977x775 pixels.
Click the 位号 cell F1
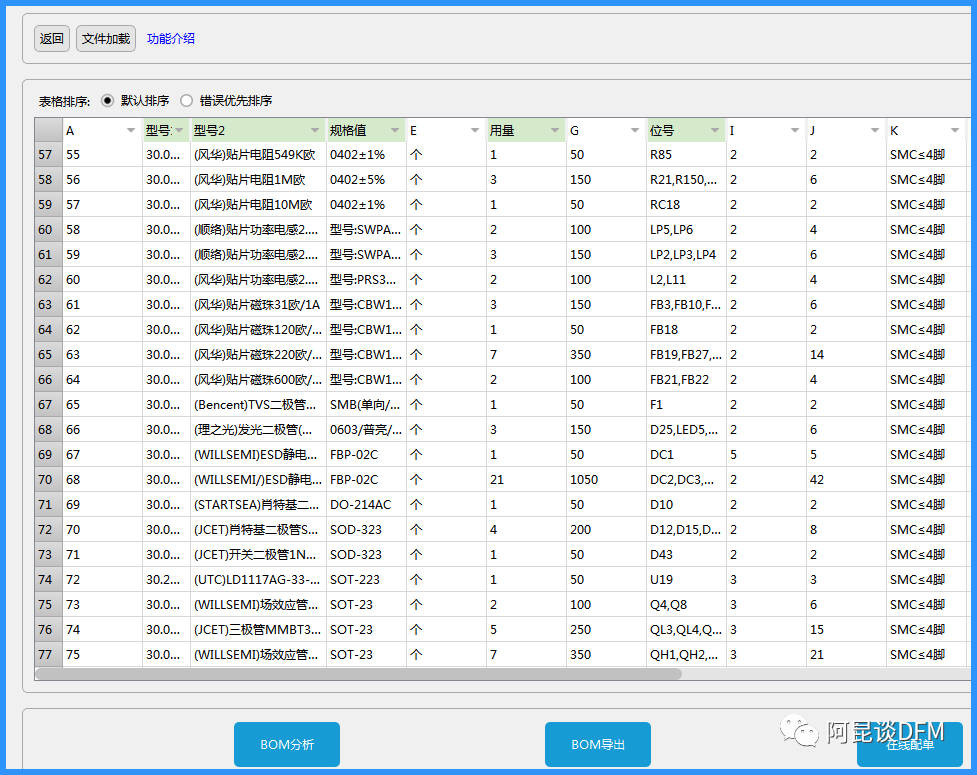click(x=686, y=404)
